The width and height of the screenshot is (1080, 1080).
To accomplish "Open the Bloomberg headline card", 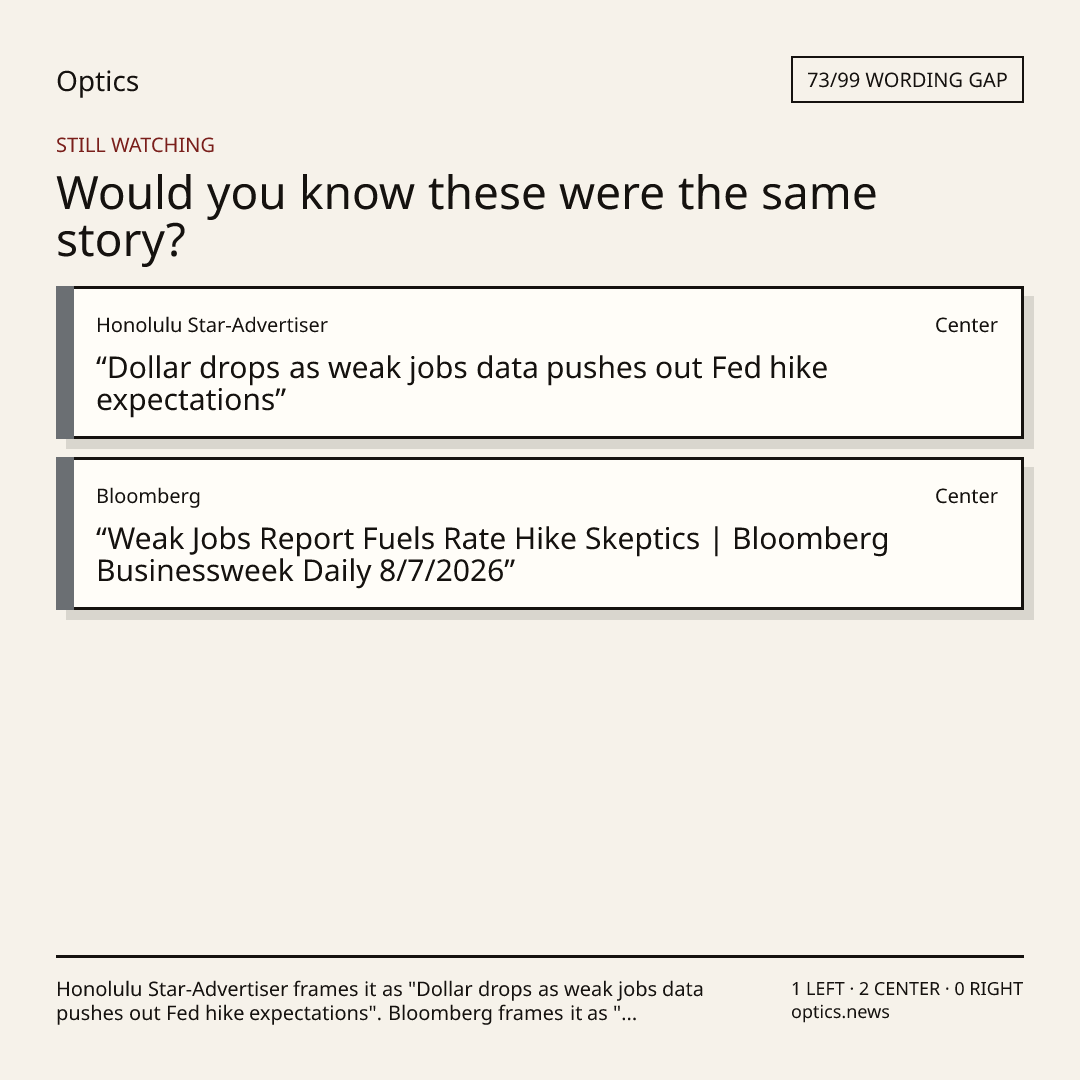I will click(540, 533).
